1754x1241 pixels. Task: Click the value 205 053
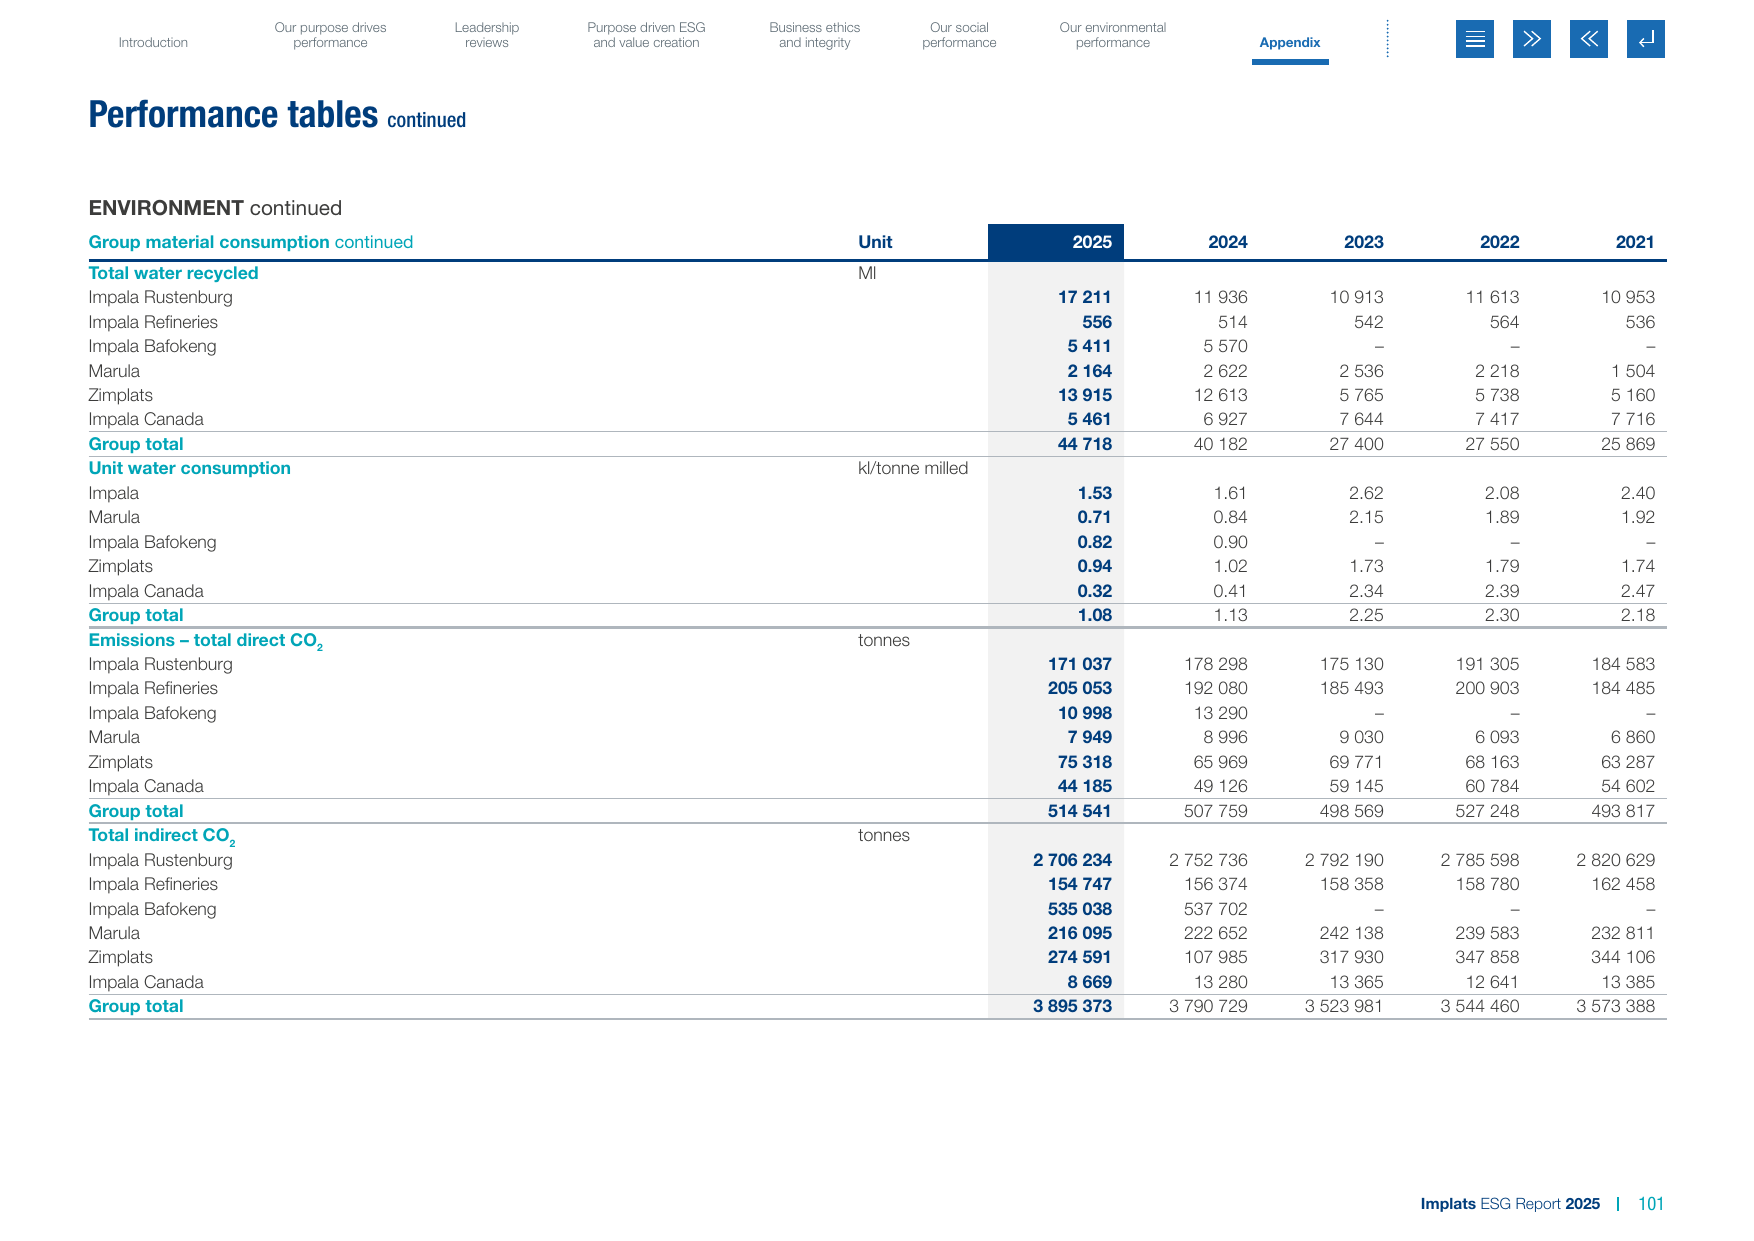pyautogui.click(x=1080, y=688)
